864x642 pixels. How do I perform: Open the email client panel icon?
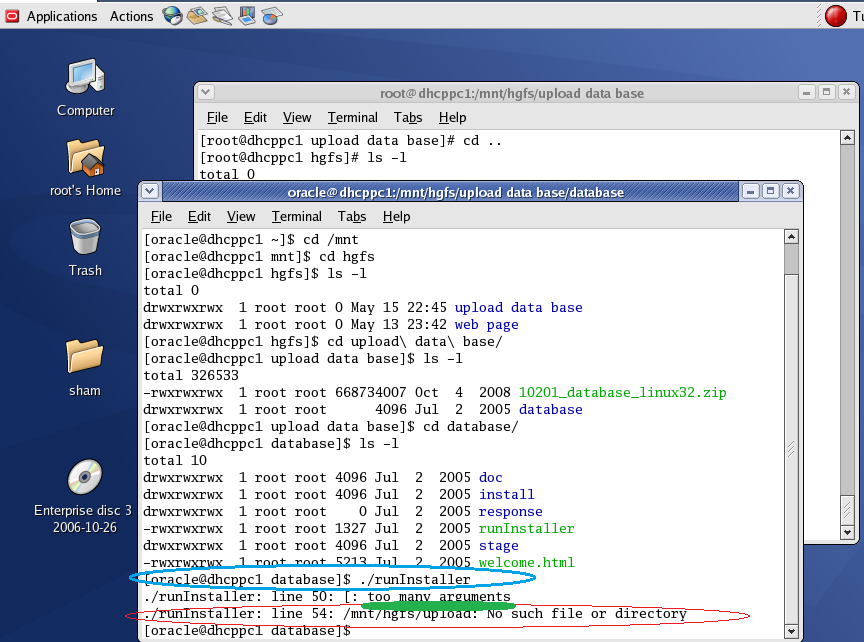(197, 15)
